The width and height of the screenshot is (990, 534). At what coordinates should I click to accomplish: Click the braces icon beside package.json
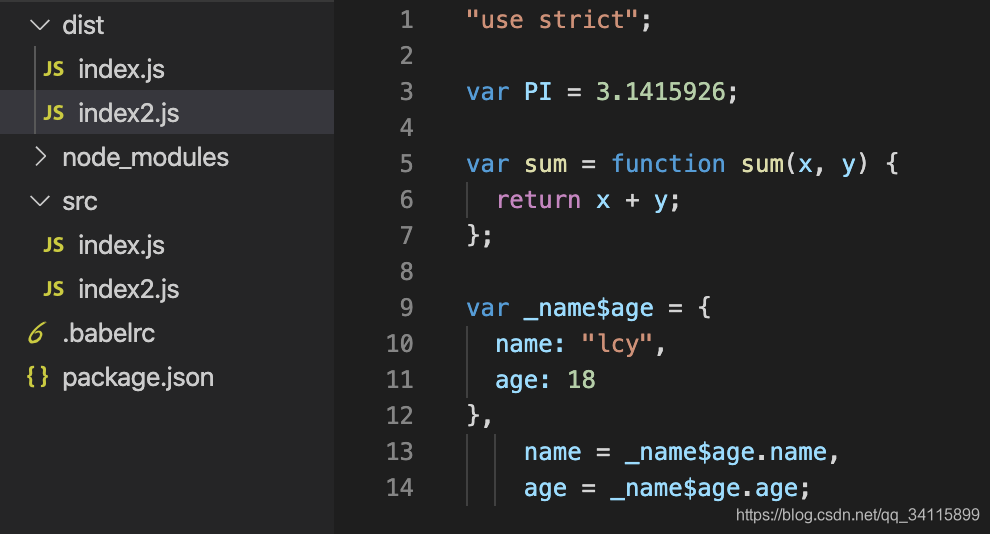tap(37, 377)
